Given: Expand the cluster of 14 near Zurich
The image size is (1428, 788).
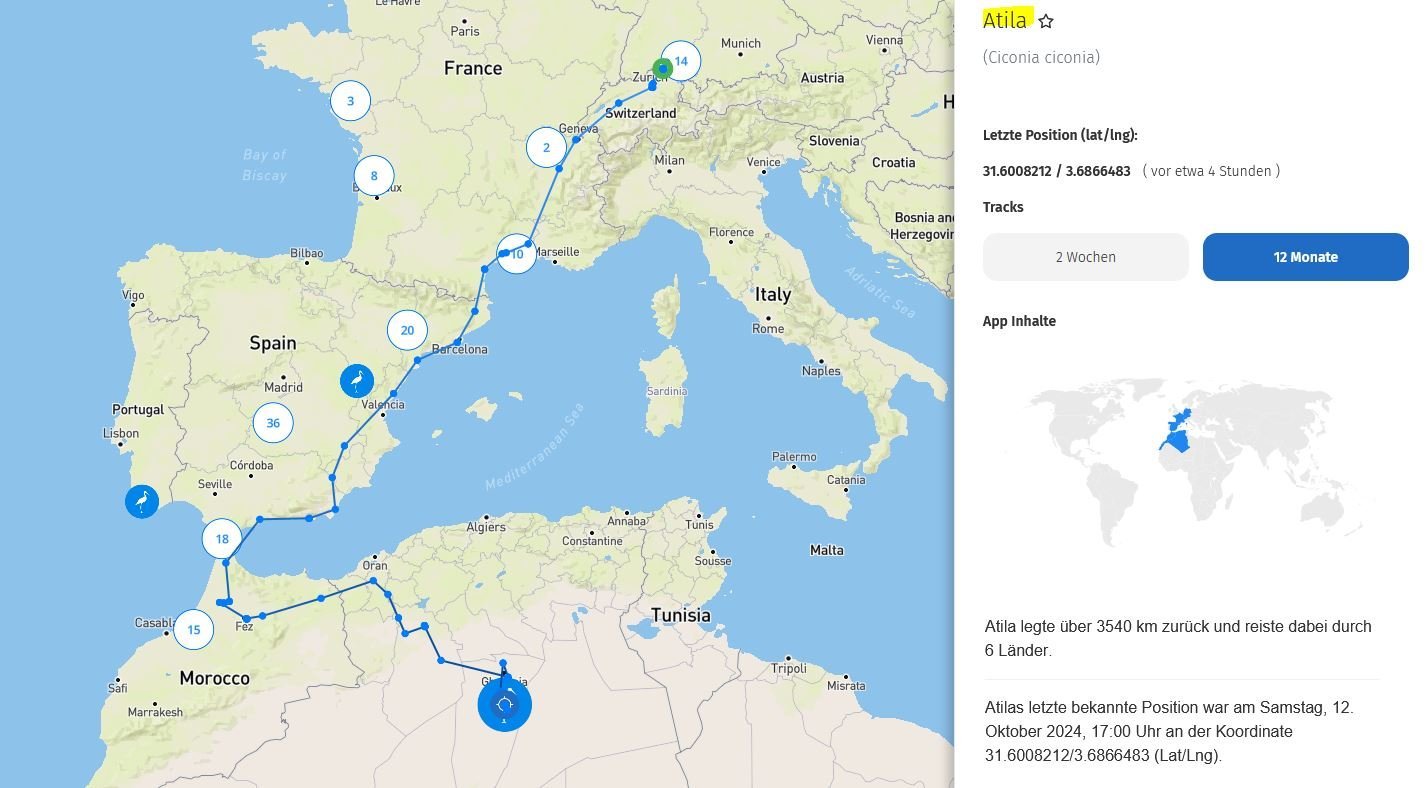Looking at the screenshot, I should (x=681, y=61).
